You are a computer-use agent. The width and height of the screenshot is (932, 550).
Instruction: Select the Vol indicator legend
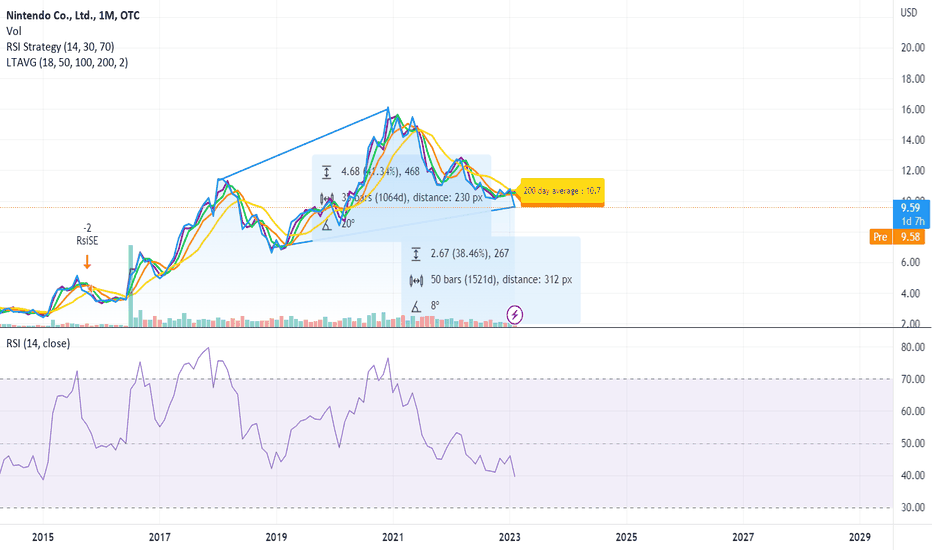click(x=14, y=31)
